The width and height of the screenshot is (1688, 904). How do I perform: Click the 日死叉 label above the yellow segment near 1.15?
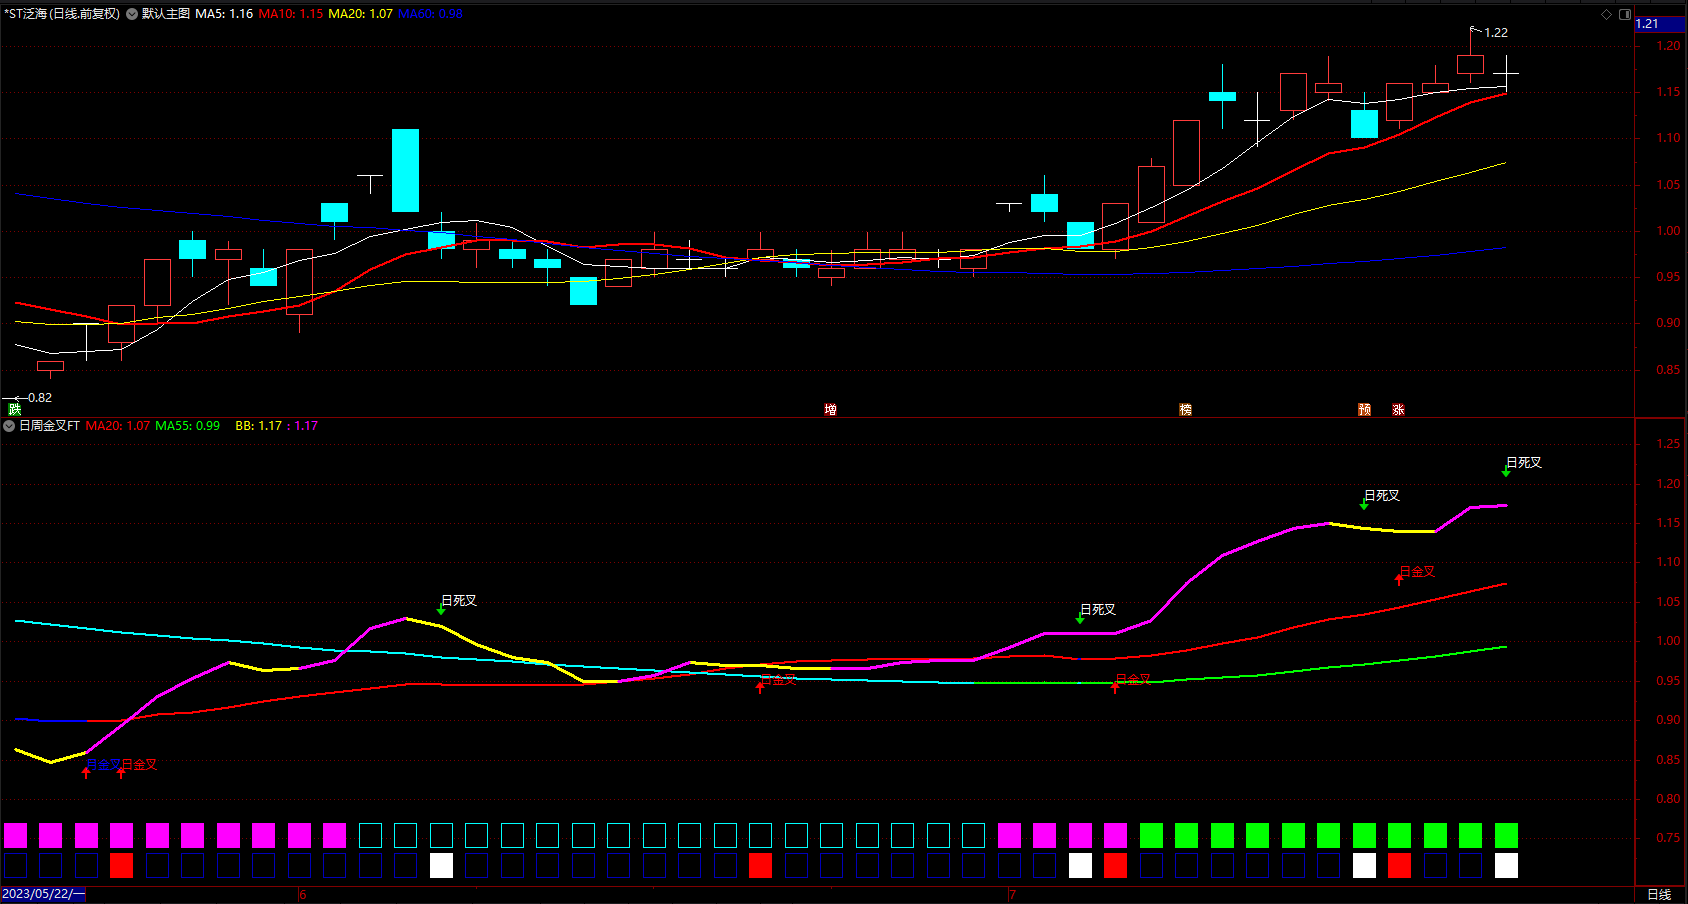(x=1382, y=496)
